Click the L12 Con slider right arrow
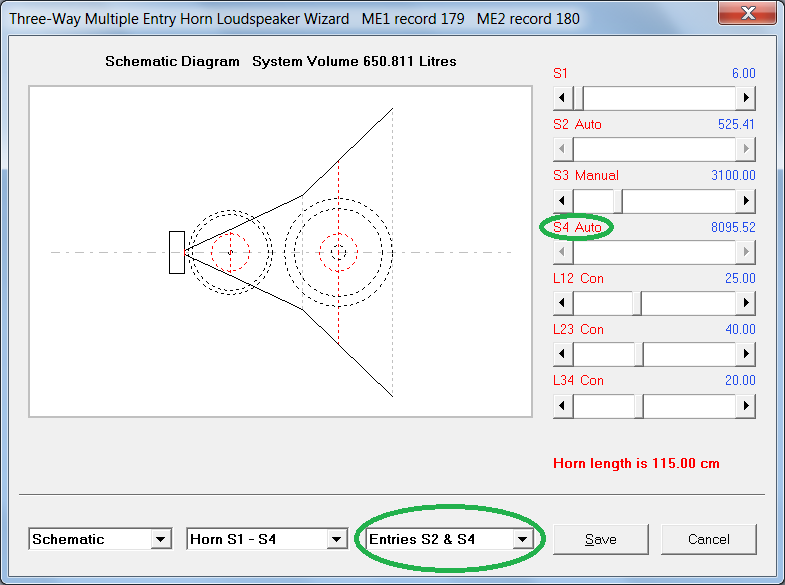 745,303
